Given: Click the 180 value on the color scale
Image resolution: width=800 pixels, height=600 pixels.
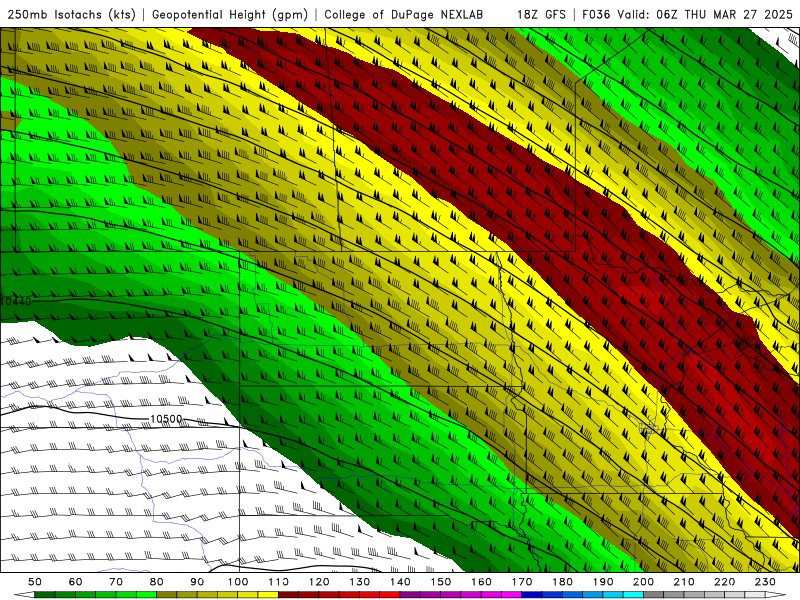Looking at the screenshot, I should [562, 582].
